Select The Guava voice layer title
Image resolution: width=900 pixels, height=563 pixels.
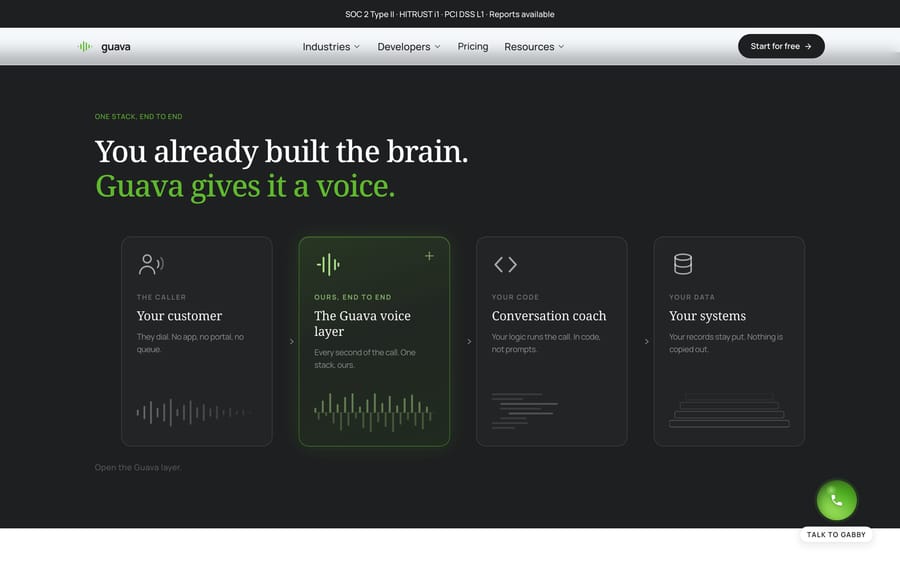tap(362, 324)
